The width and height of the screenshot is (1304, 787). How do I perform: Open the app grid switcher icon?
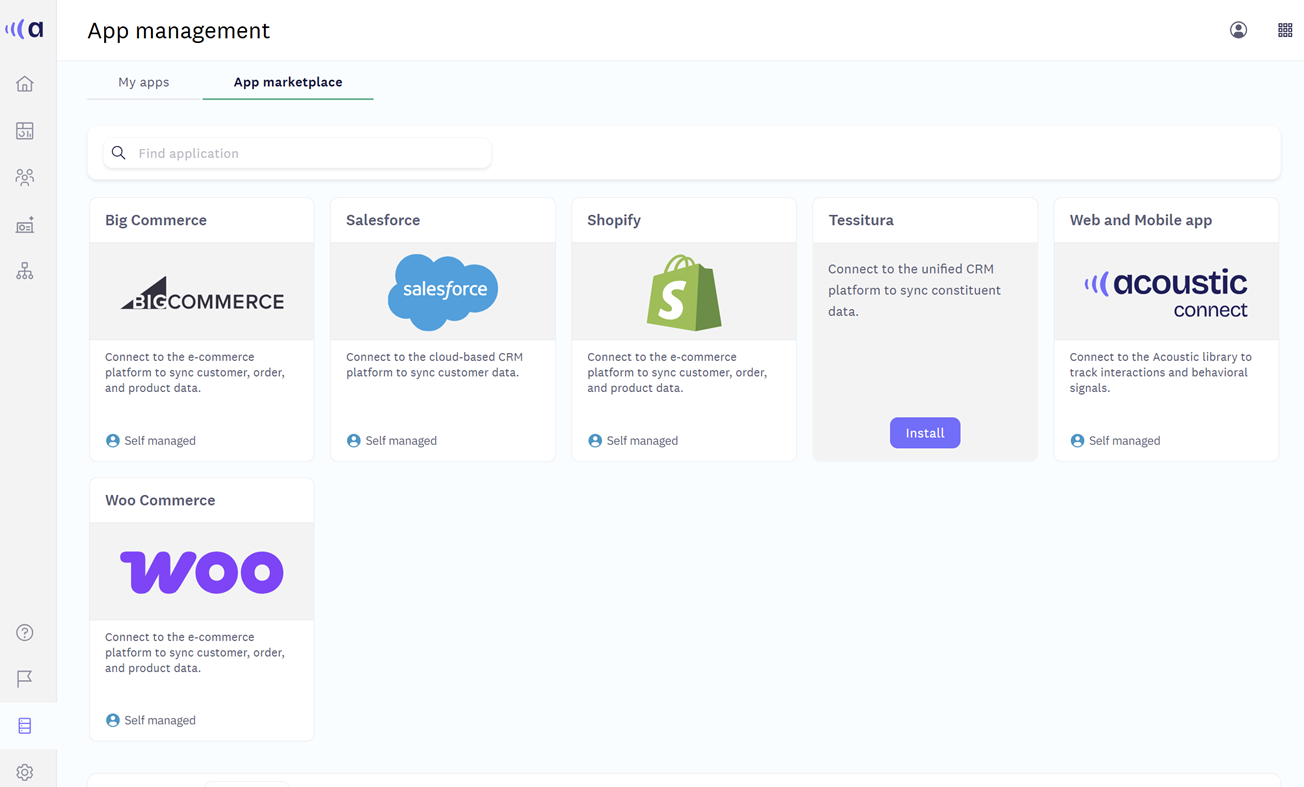pyautogui.click(x=1285, y=30)
